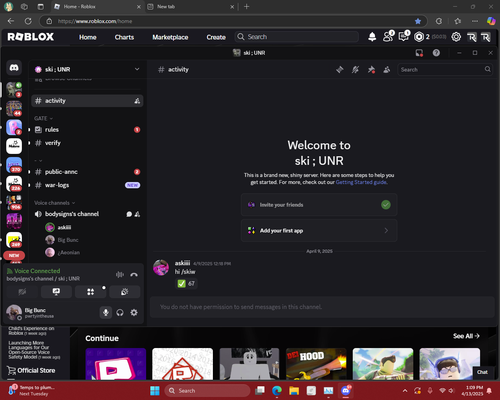Open Roblox Charts nav item

click(124, 37)
